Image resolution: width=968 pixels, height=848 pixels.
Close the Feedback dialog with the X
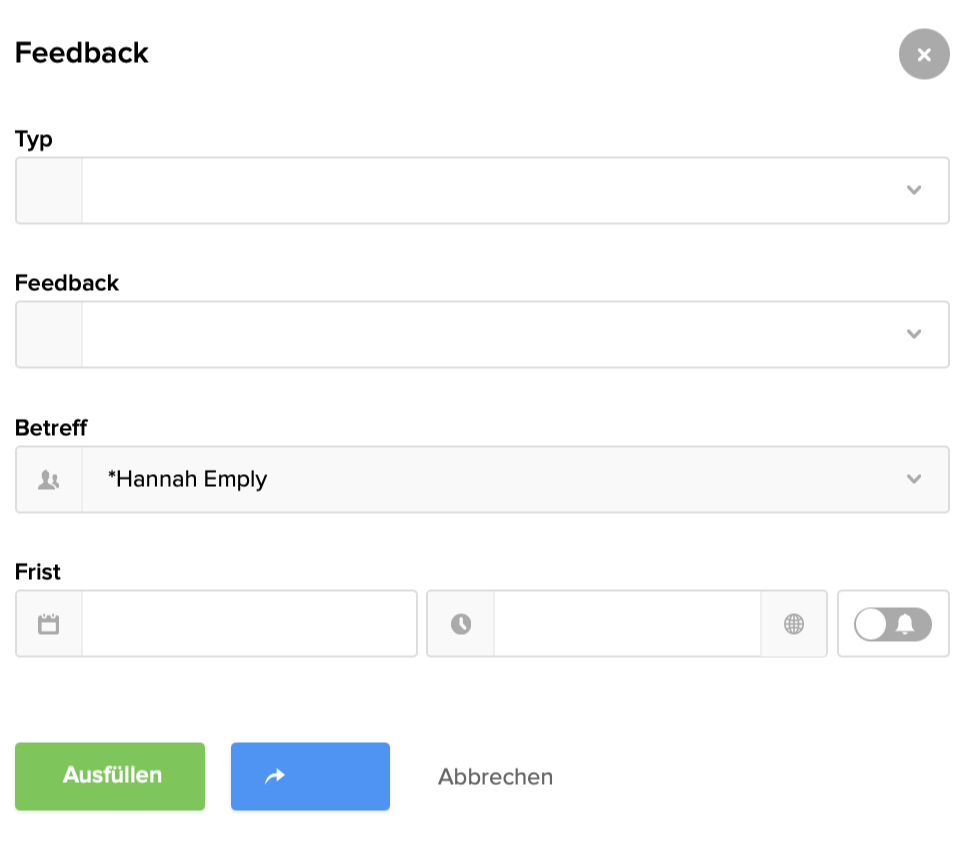(x=923, y=54)
